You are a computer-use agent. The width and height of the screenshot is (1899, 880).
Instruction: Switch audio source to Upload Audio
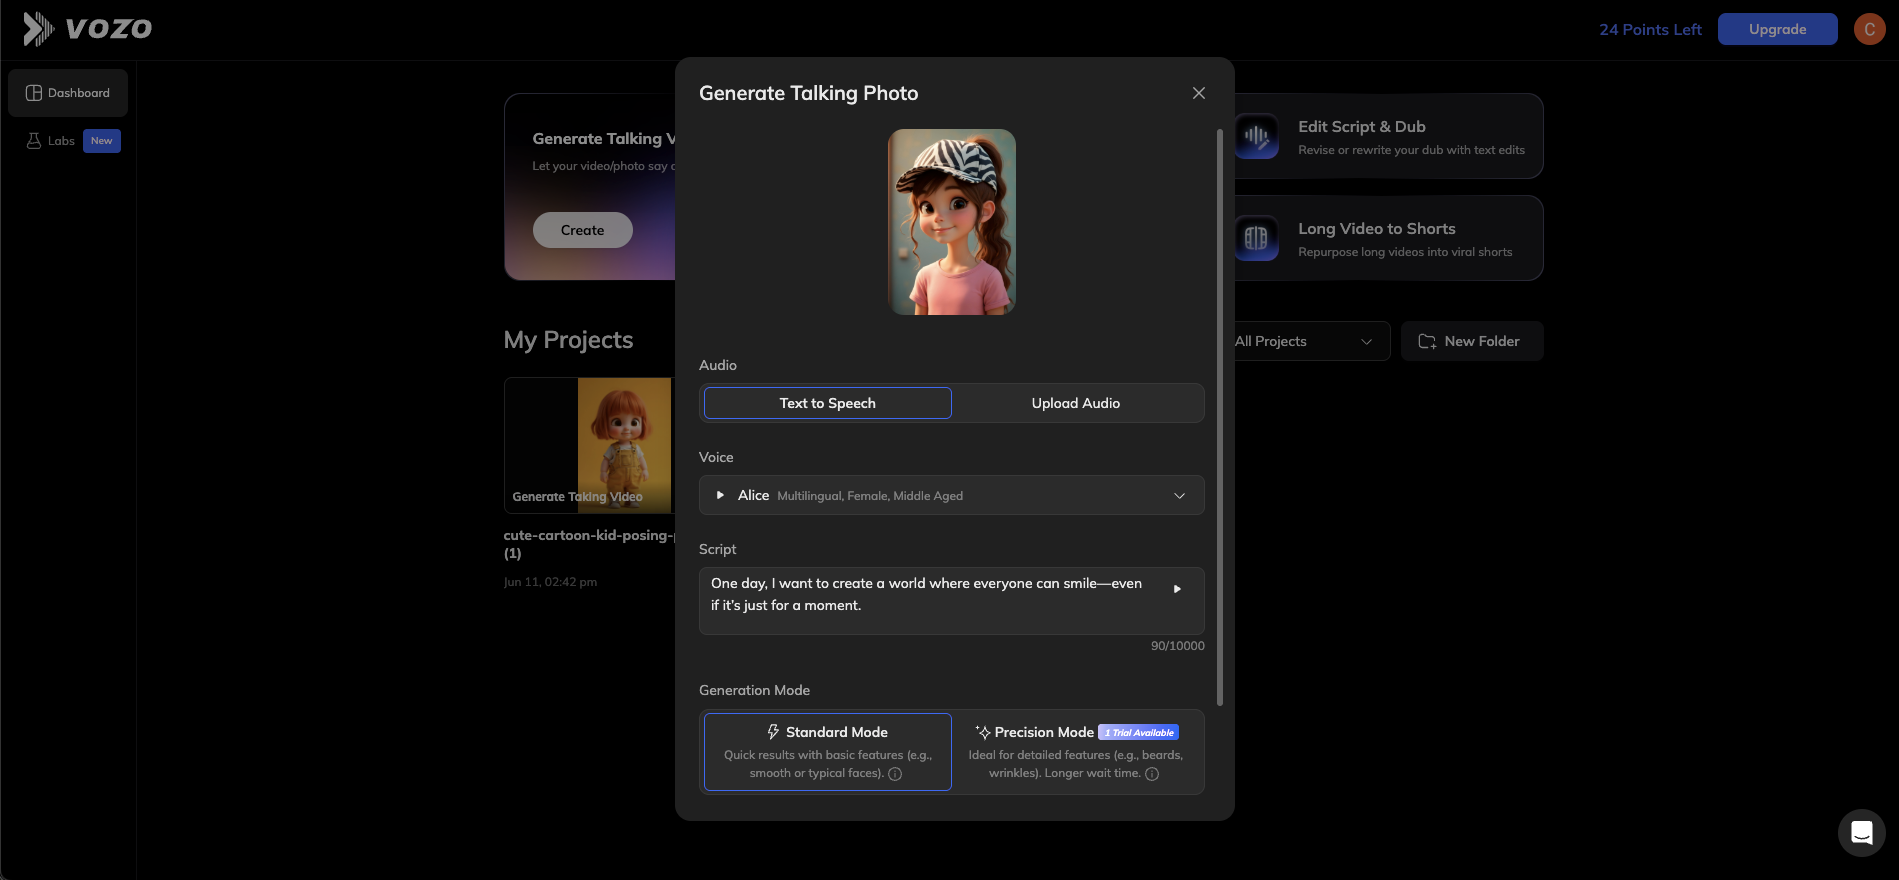1076,403
